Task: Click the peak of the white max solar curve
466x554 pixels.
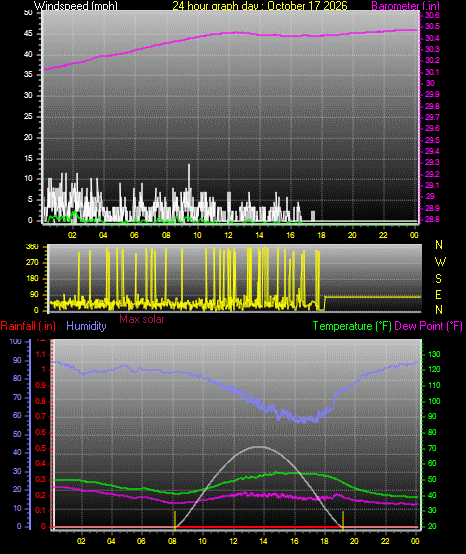Action: [x=260, y=447]
